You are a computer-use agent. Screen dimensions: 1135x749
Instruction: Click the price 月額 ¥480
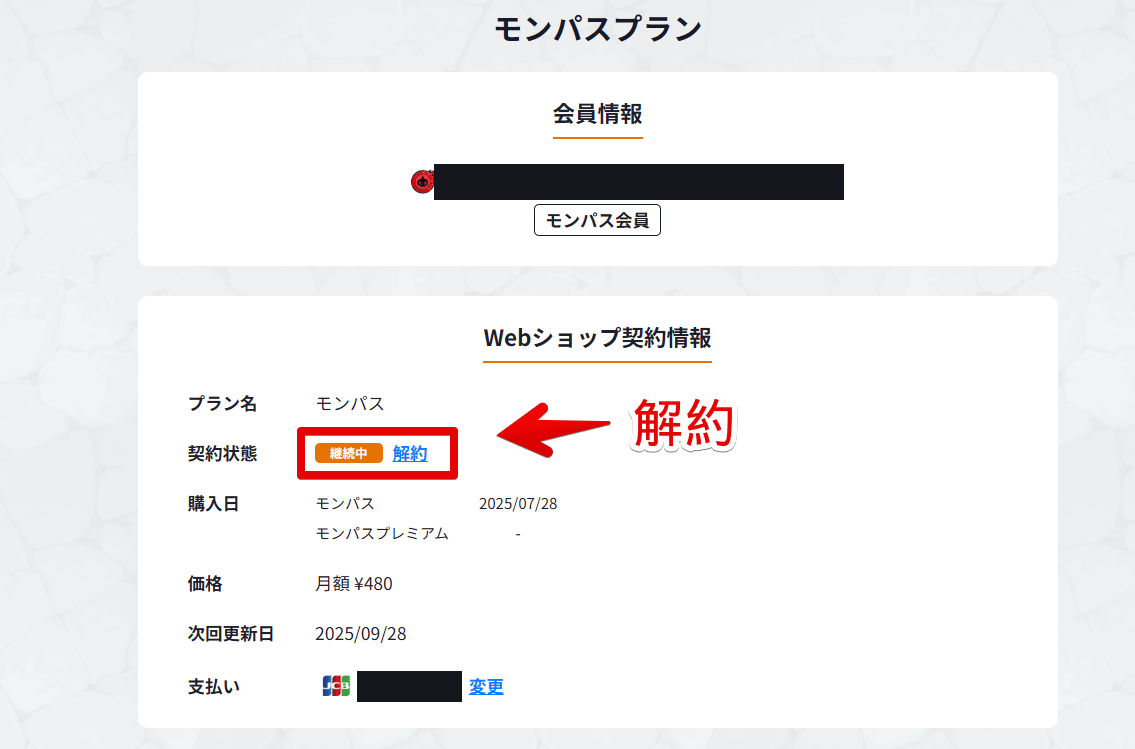coord(354,583)
